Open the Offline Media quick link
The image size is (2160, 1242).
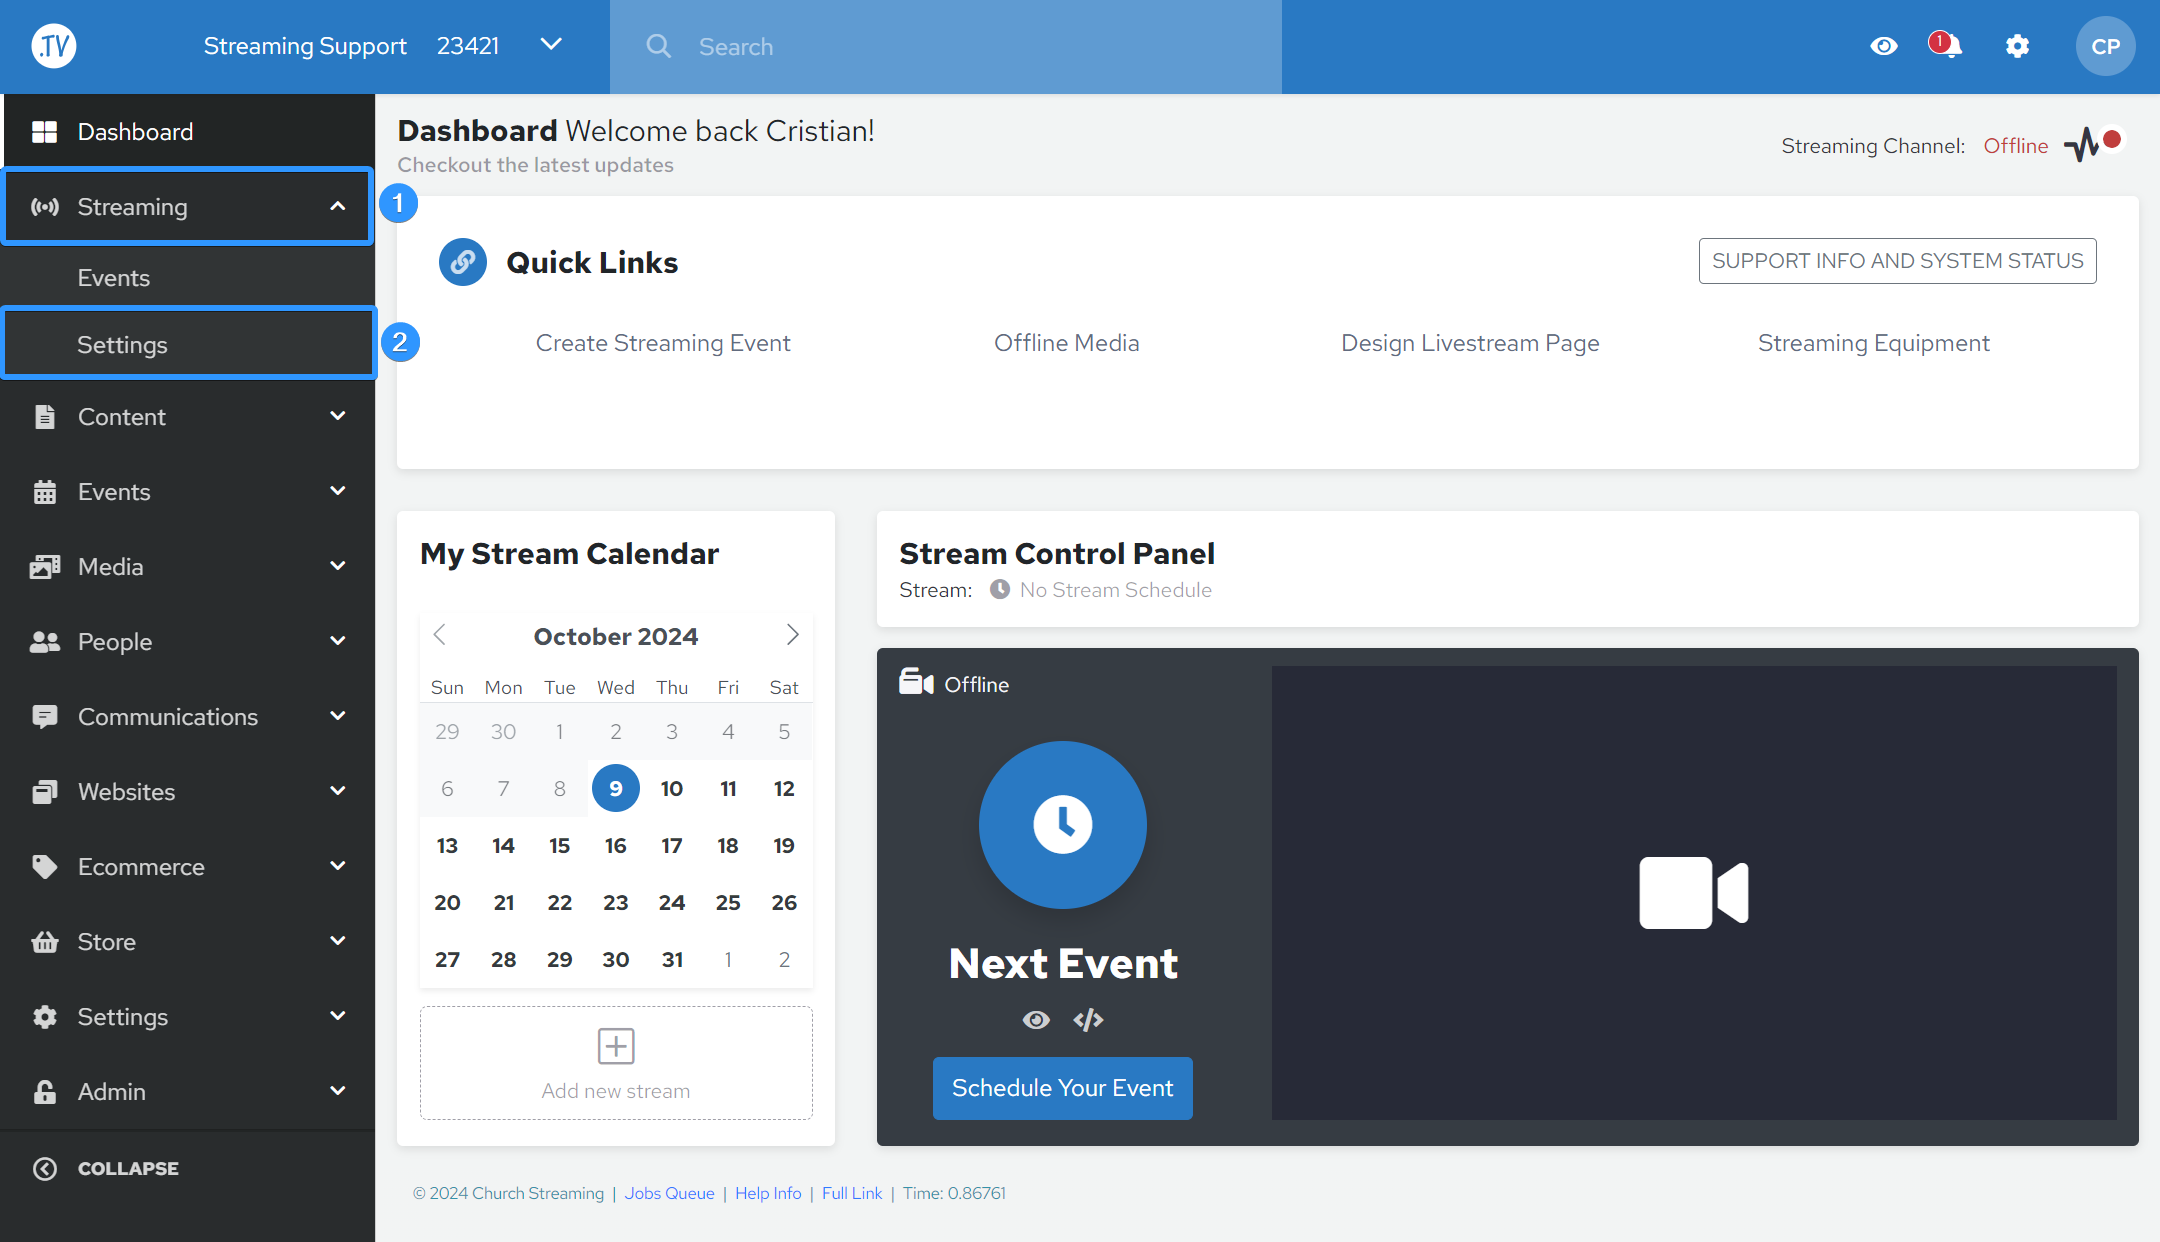[1066, 343]
